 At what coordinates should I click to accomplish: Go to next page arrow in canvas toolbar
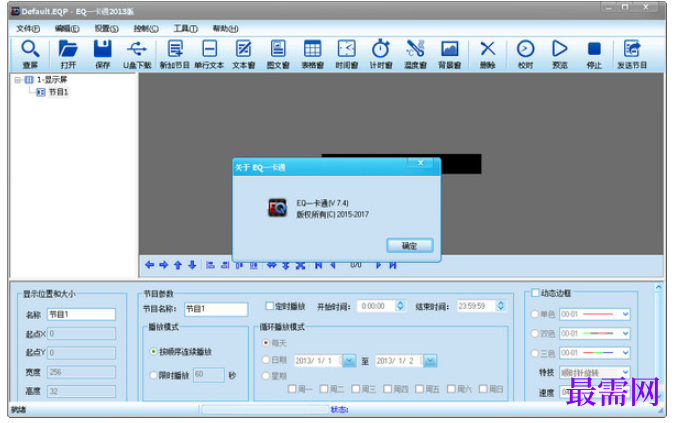click(378, 265)
